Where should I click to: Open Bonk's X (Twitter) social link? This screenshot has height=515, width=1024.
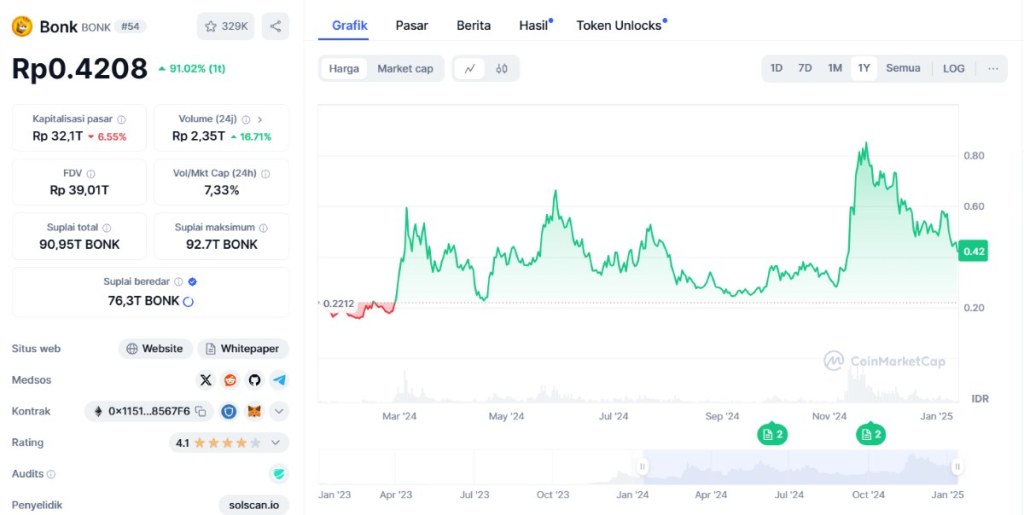[206, 380]
